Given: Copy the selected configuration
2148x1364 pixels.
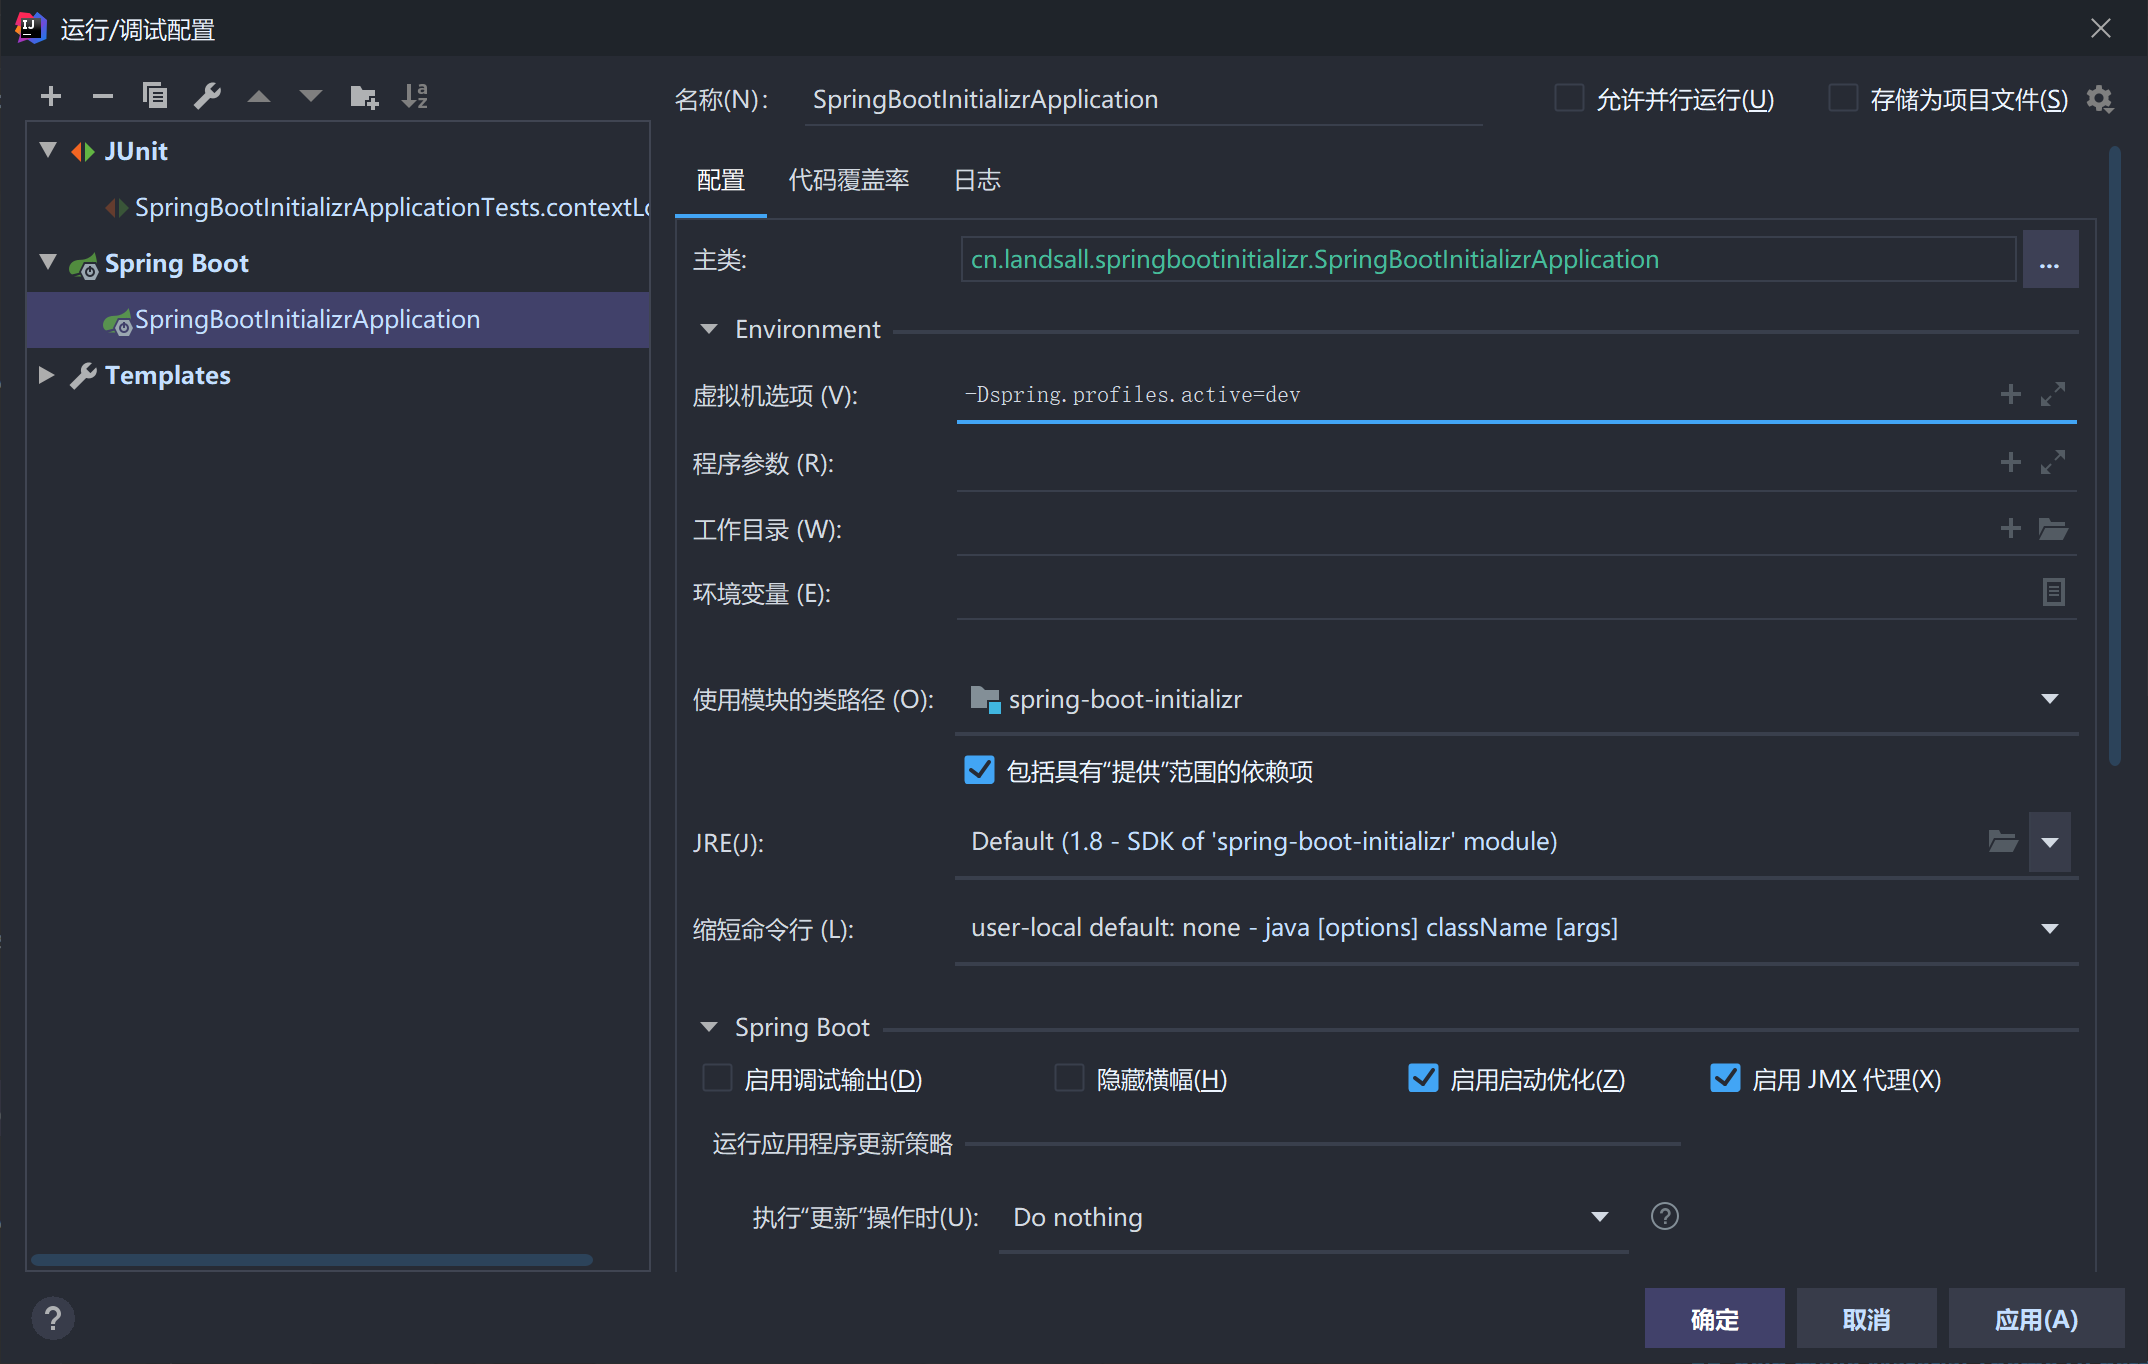Looking at the screenshot, I should [x=155, y=96].
